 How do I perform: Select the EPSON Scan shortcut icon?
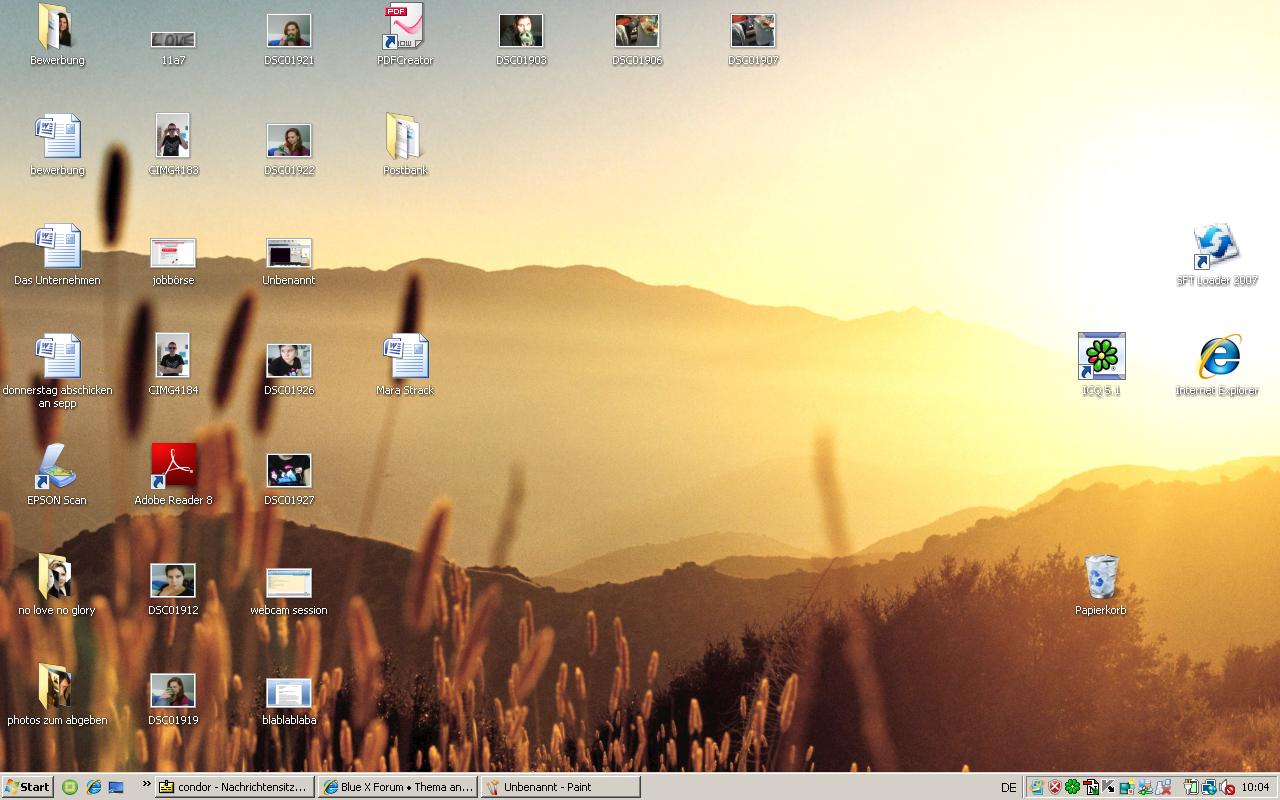coord(57,467)
